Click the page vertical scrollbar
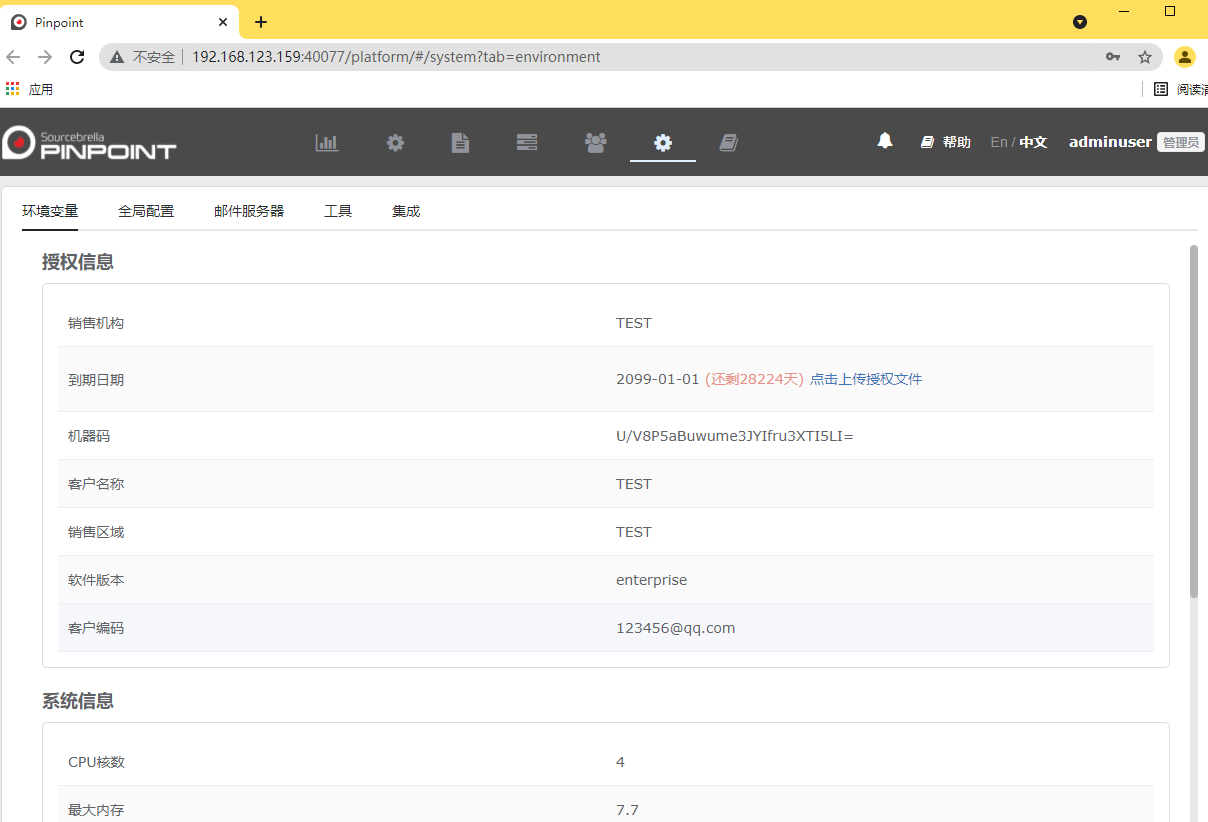Image resolution: width=1208 pixels, height=822 pixels. point(1193,420)
